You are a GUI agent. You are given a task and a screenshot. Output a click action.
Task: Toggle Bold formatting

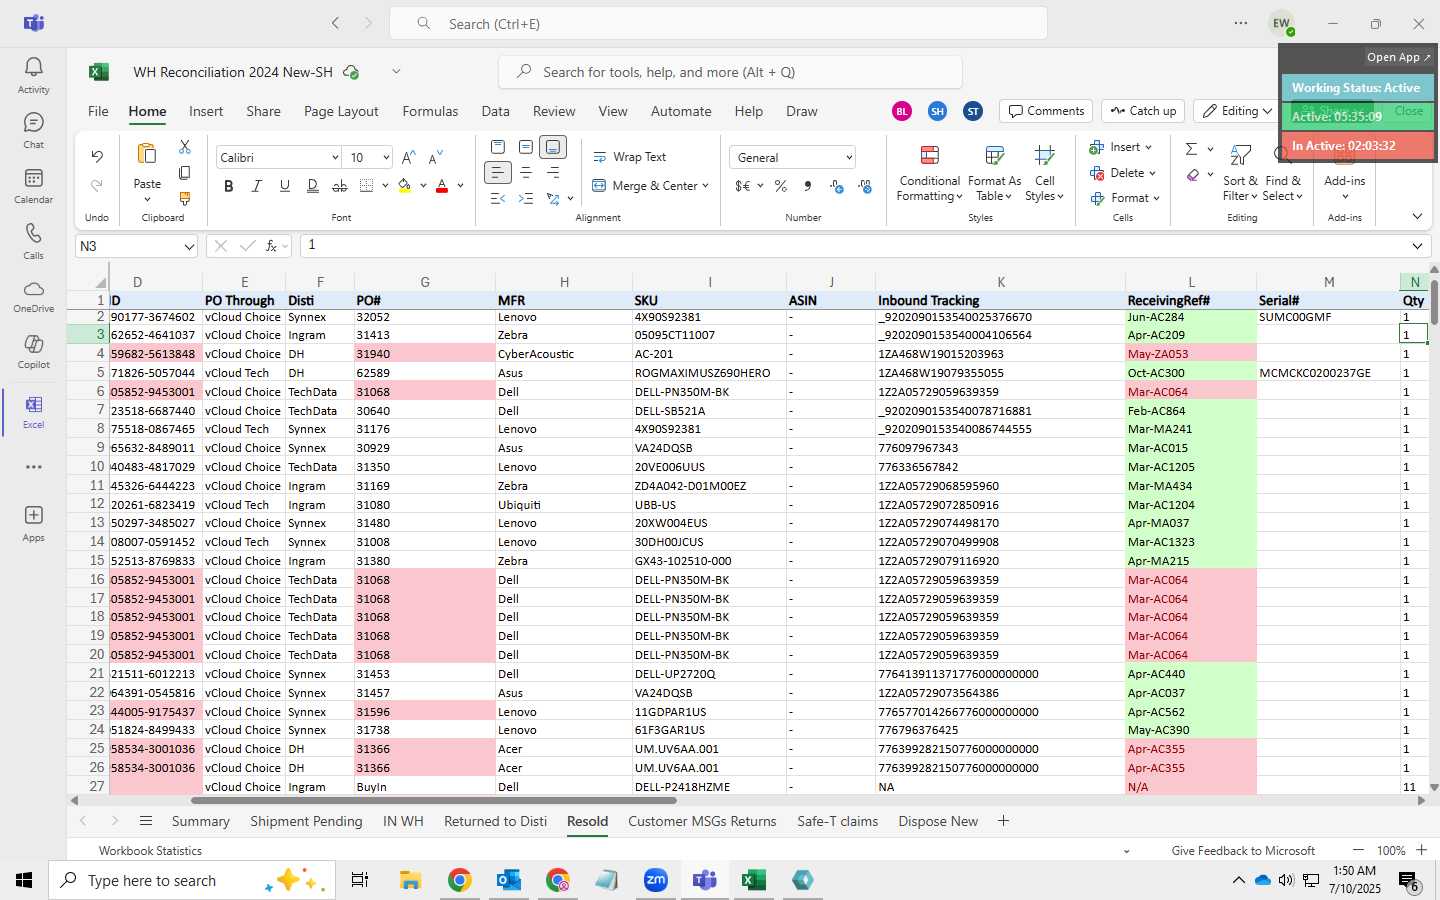click(229, 186)
